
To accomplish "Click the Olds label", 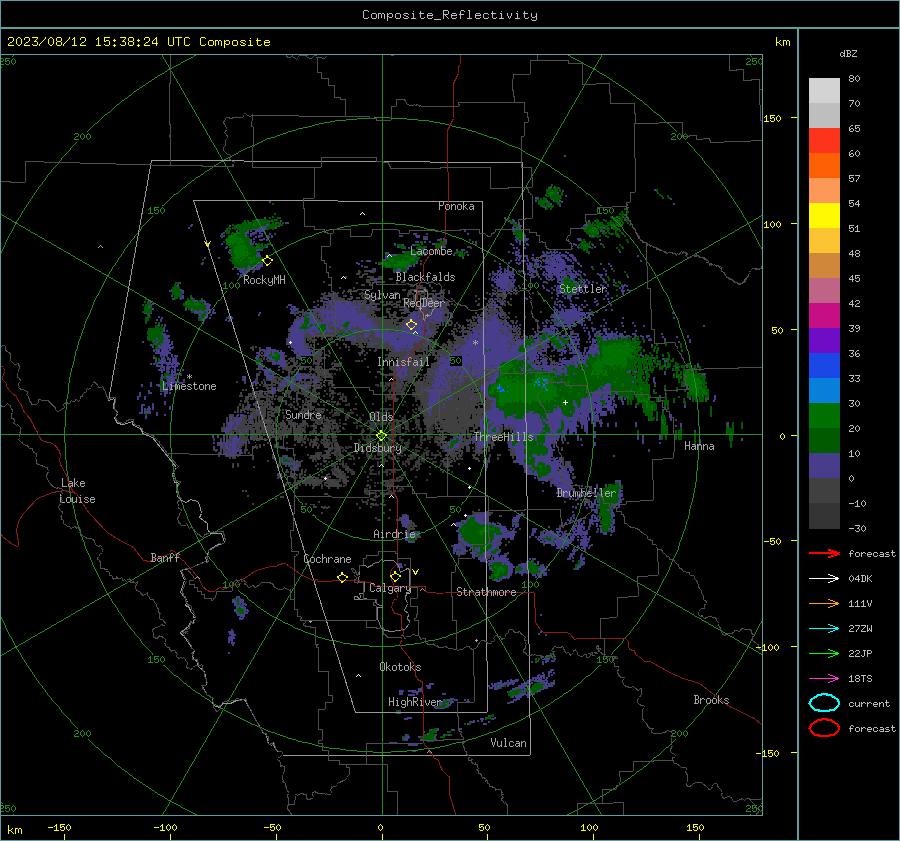I will (382, 417).
